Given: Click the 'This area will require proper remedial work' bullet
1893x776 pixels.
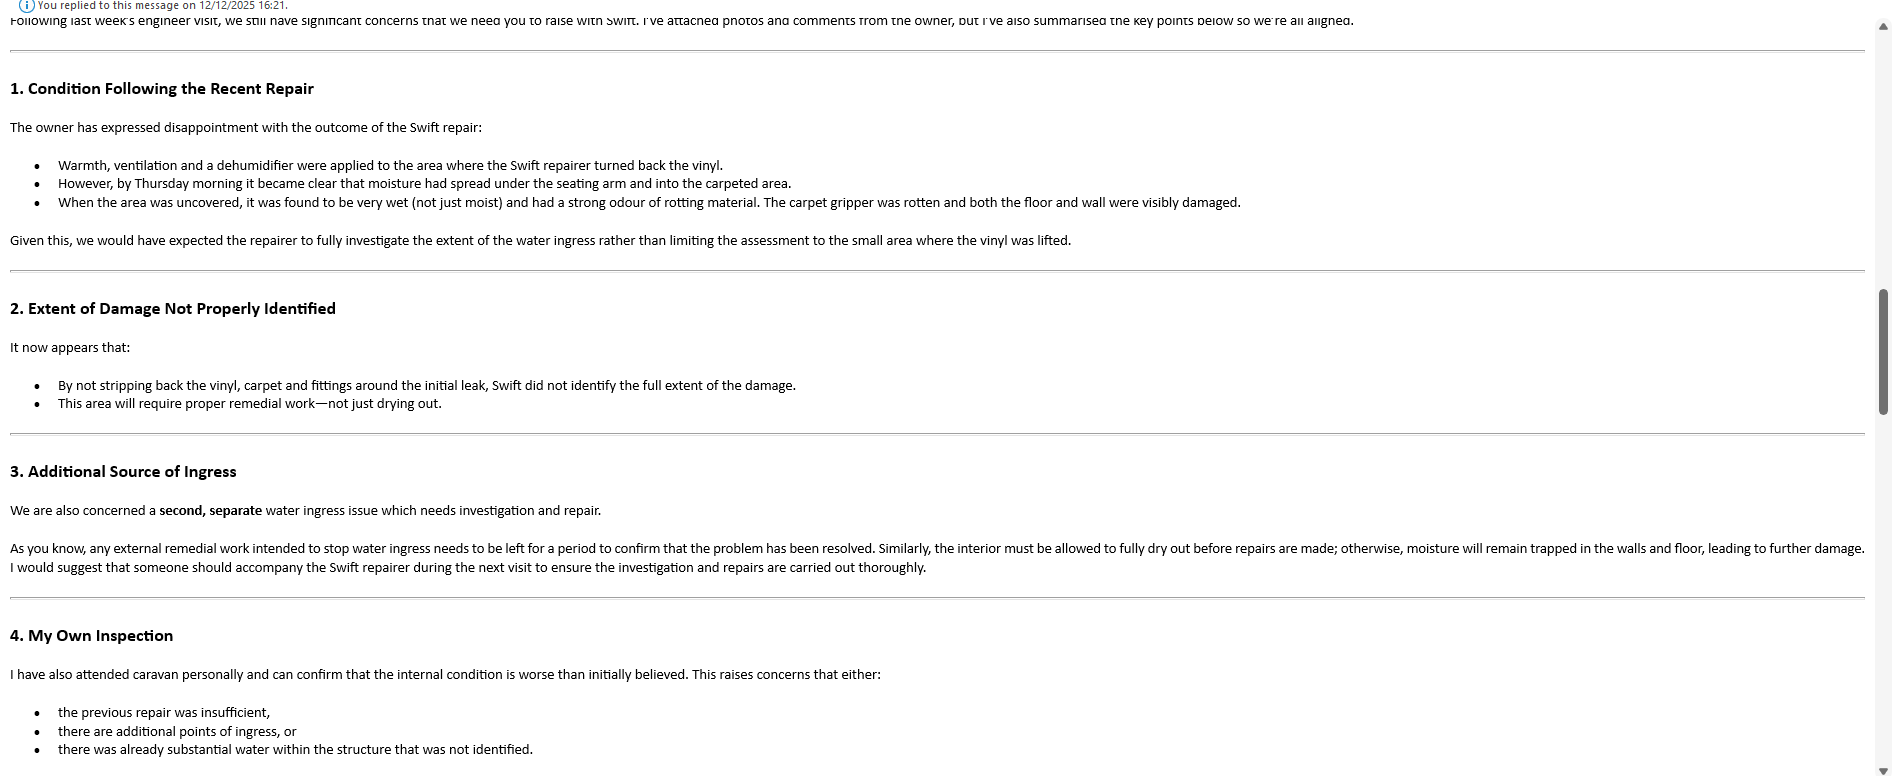Looking at the screenshot, I should point(249,404).
